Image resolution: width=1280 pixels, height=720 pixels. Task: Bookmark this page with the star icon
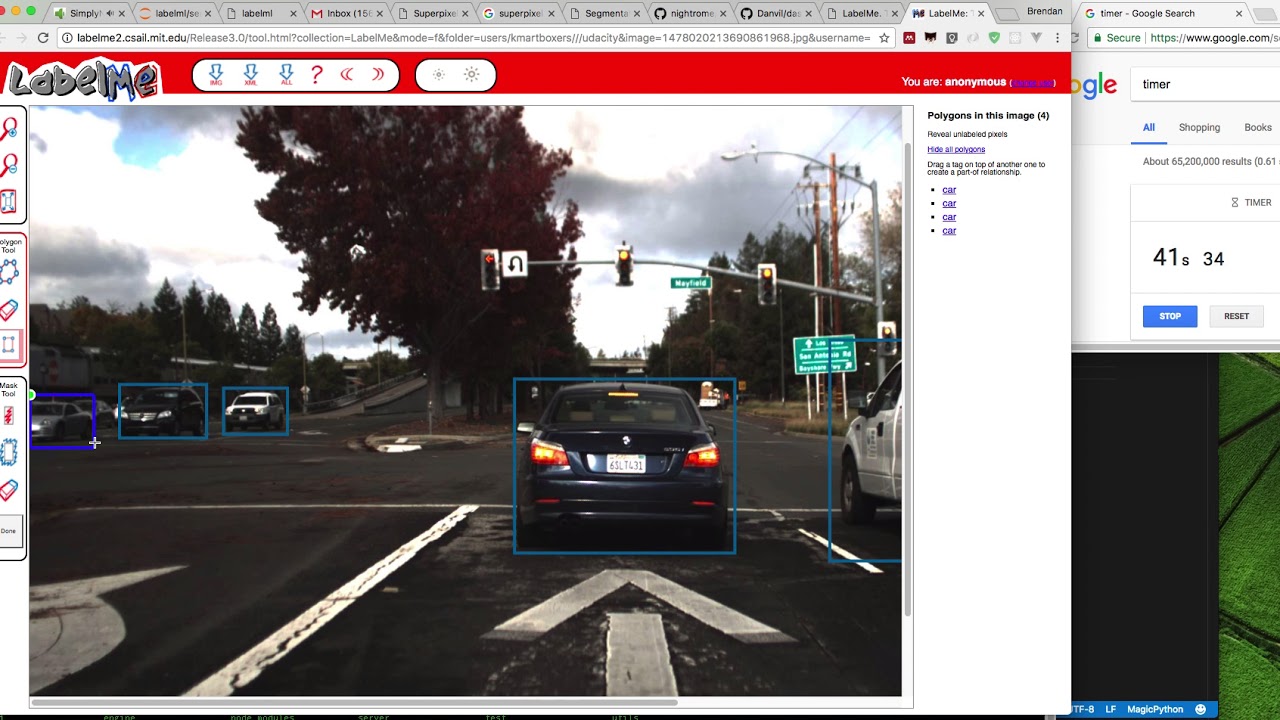pyautogui.click(x=884, y=38)
